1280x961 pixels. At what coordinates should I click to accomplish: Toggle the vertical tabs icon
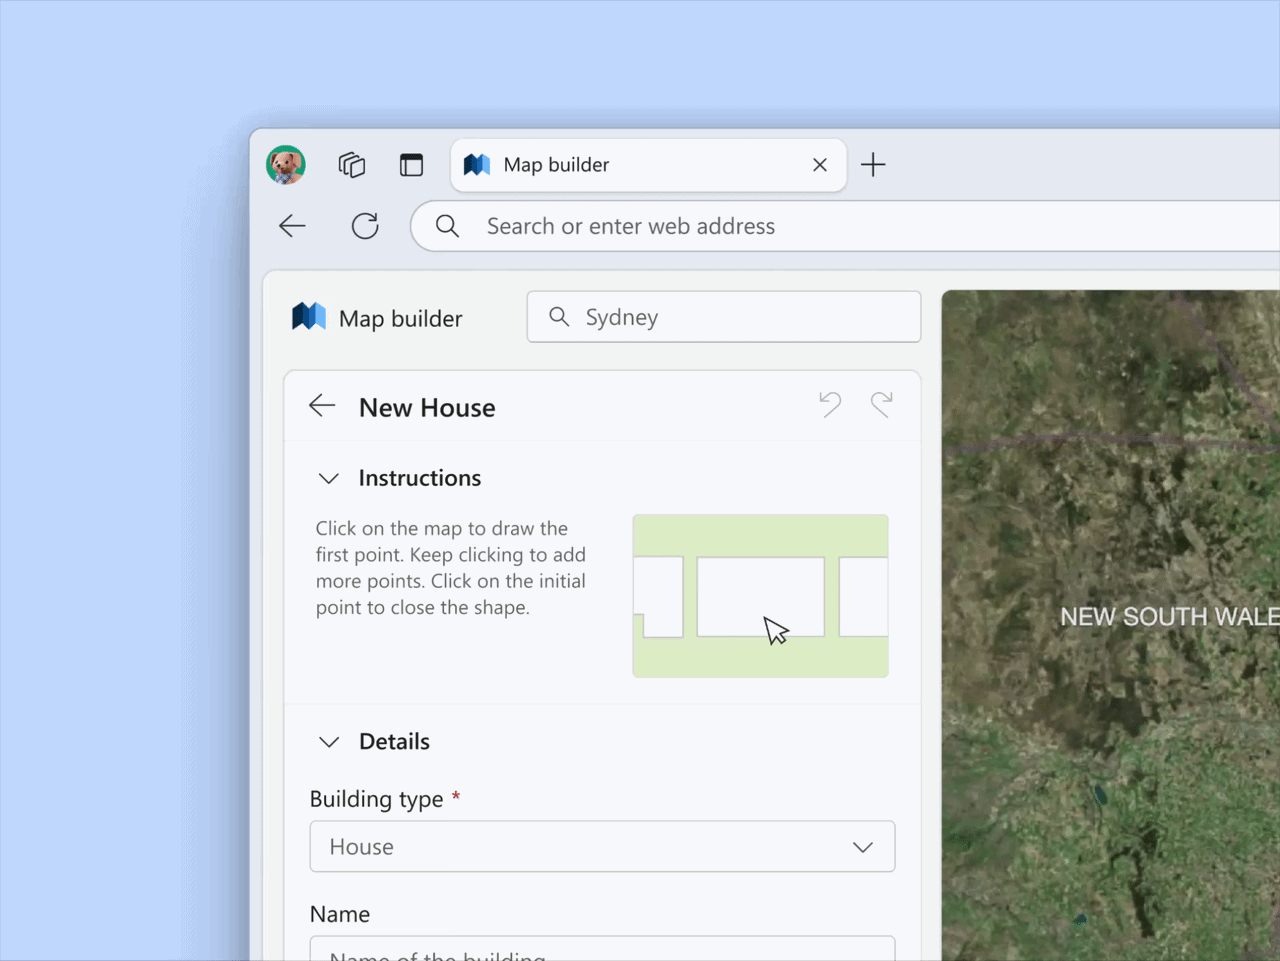411,165
